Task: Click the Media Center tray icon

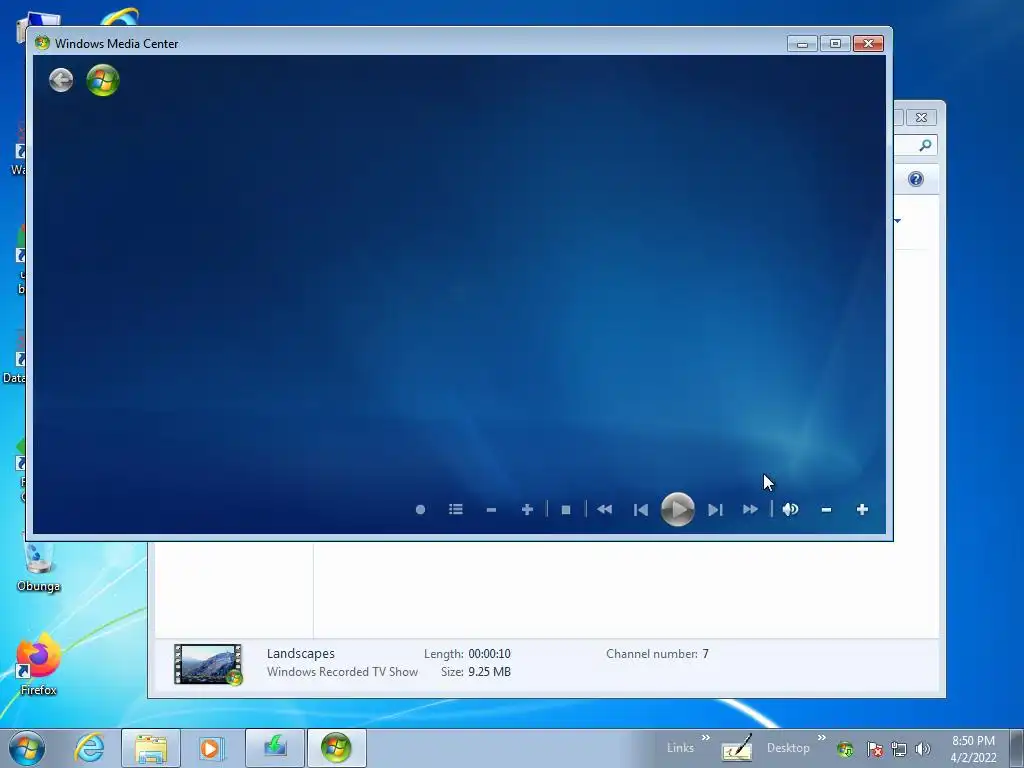Action: pos(845,748)
